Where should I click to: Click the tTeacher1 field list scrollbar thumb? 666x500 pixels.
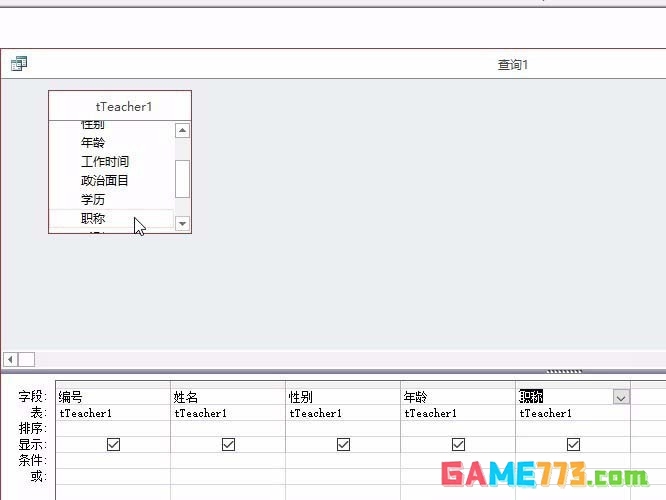pos(182,179)
